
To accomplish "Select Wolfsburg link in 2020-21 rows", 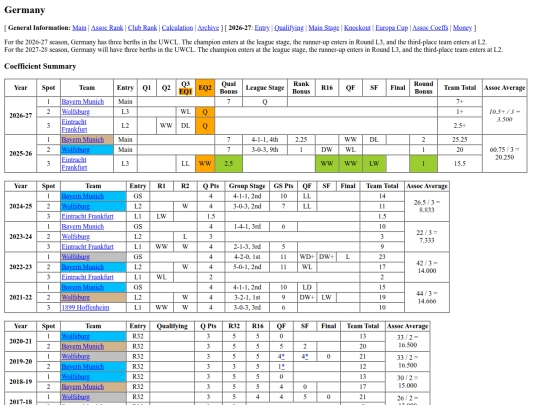I will [75, 336].
